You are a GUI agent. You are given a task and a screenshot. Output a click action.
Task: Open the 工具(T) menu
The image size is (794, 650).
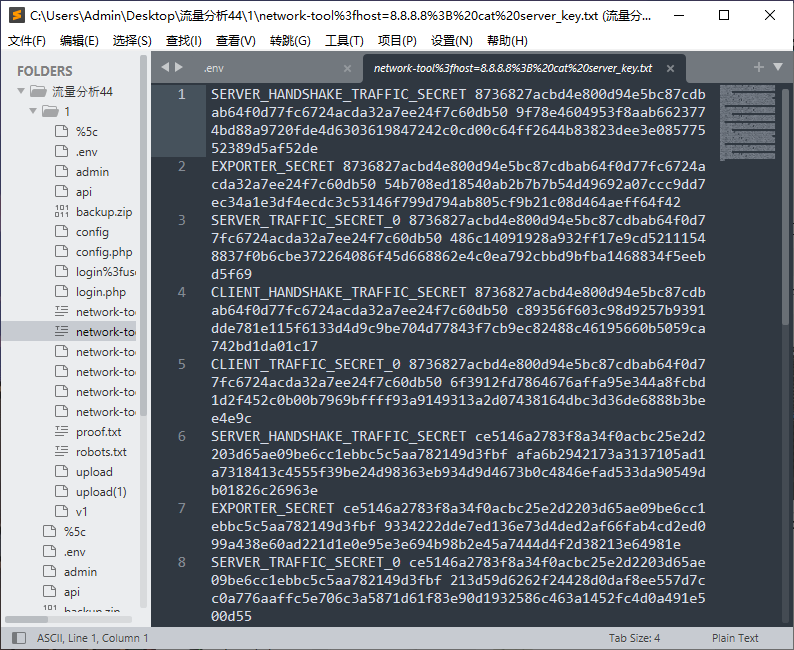coord(344,40)
